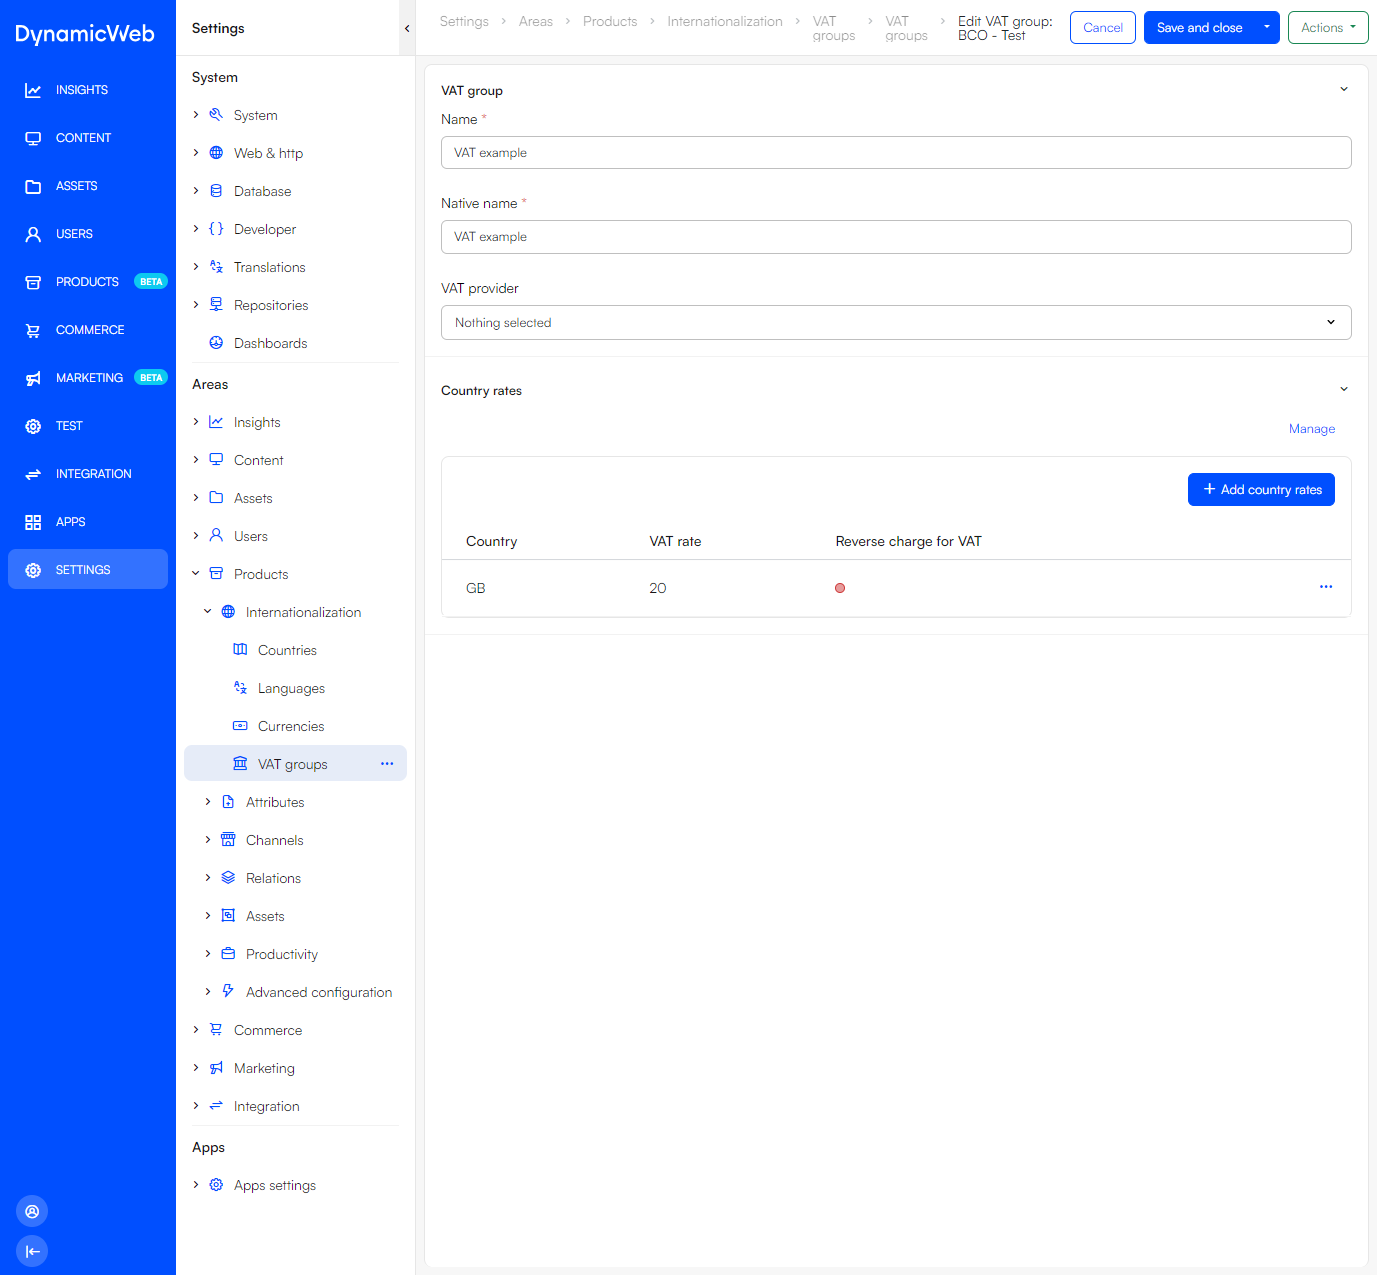Click the VAT rate column header
Image resolution: width=1377 pixels, height=1275 pixels.
(675, 541)
